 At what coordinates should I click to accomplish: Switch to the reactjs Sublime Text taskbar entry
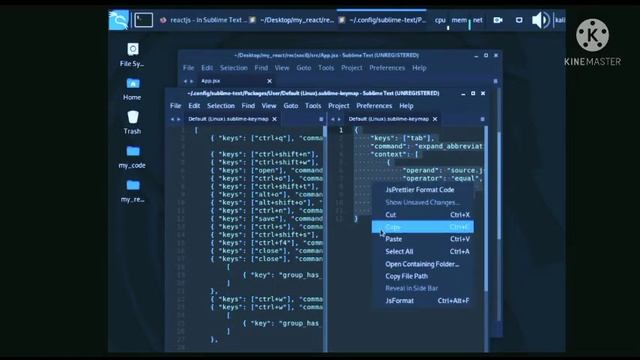[x=203, y=20]
